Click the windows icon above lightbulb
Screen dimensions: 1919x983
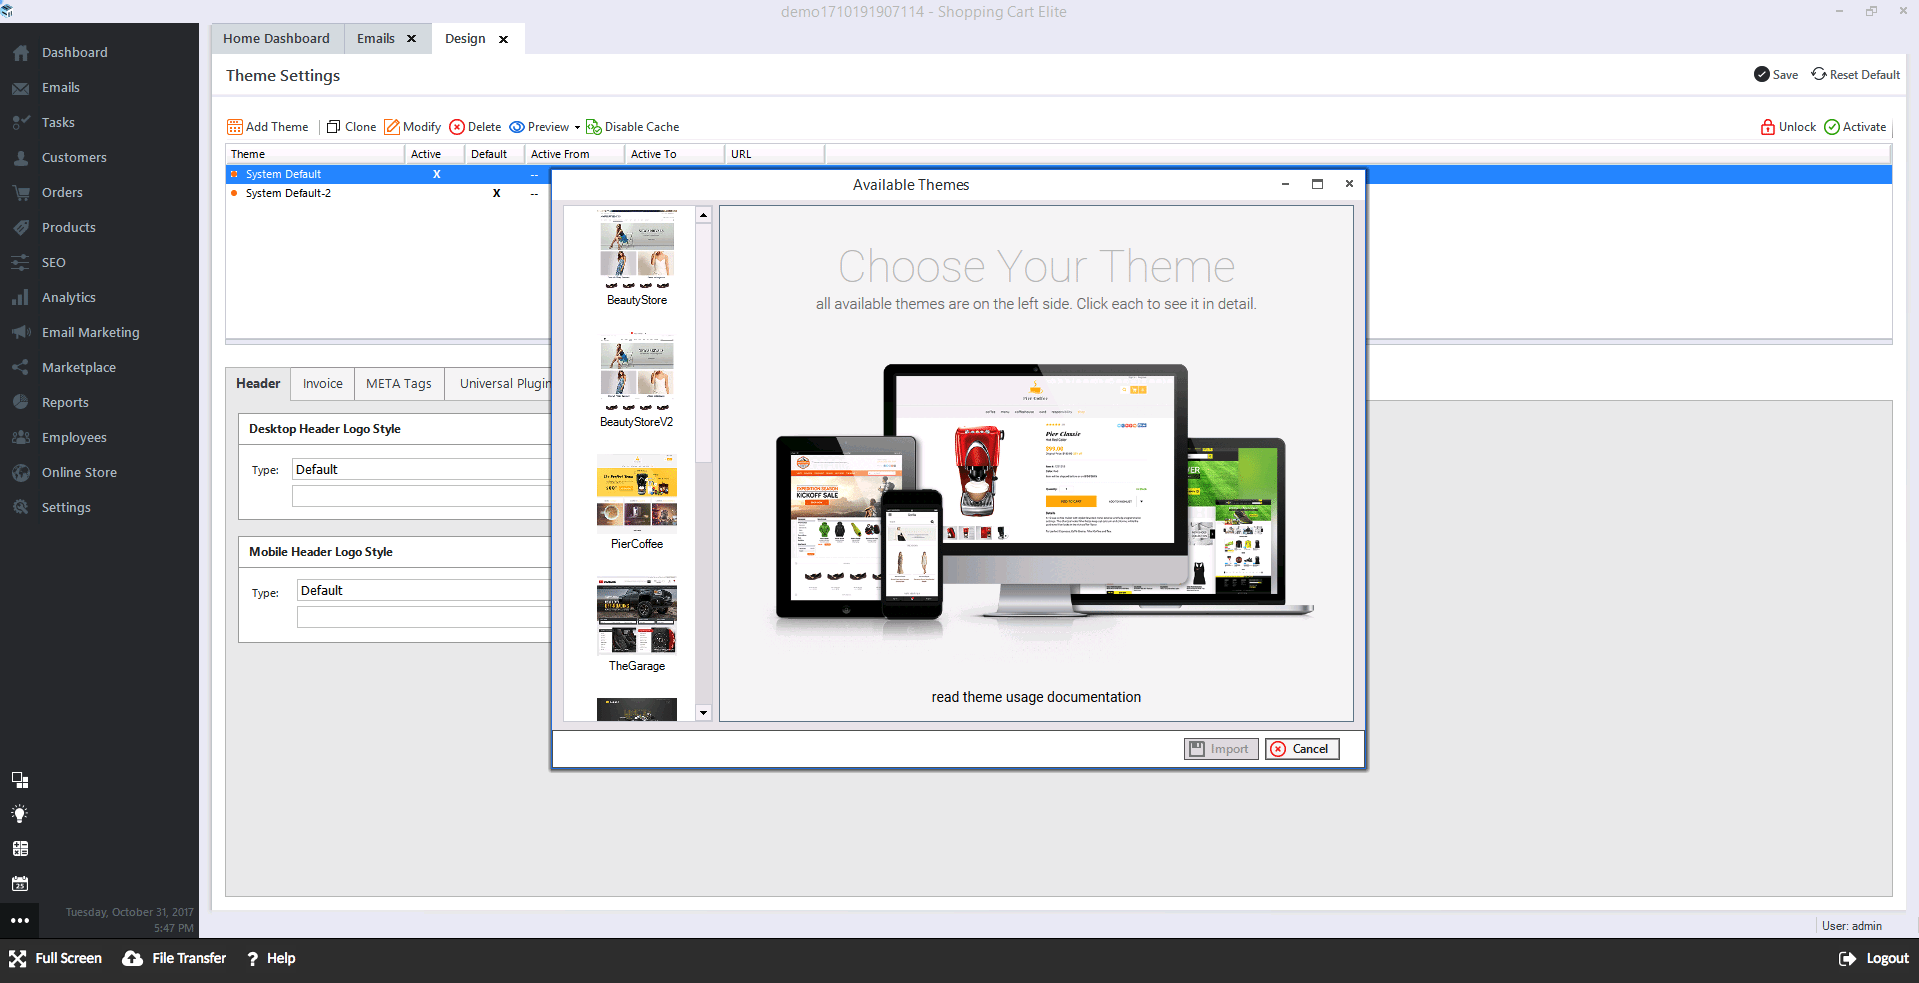click(x=20, y=780)
